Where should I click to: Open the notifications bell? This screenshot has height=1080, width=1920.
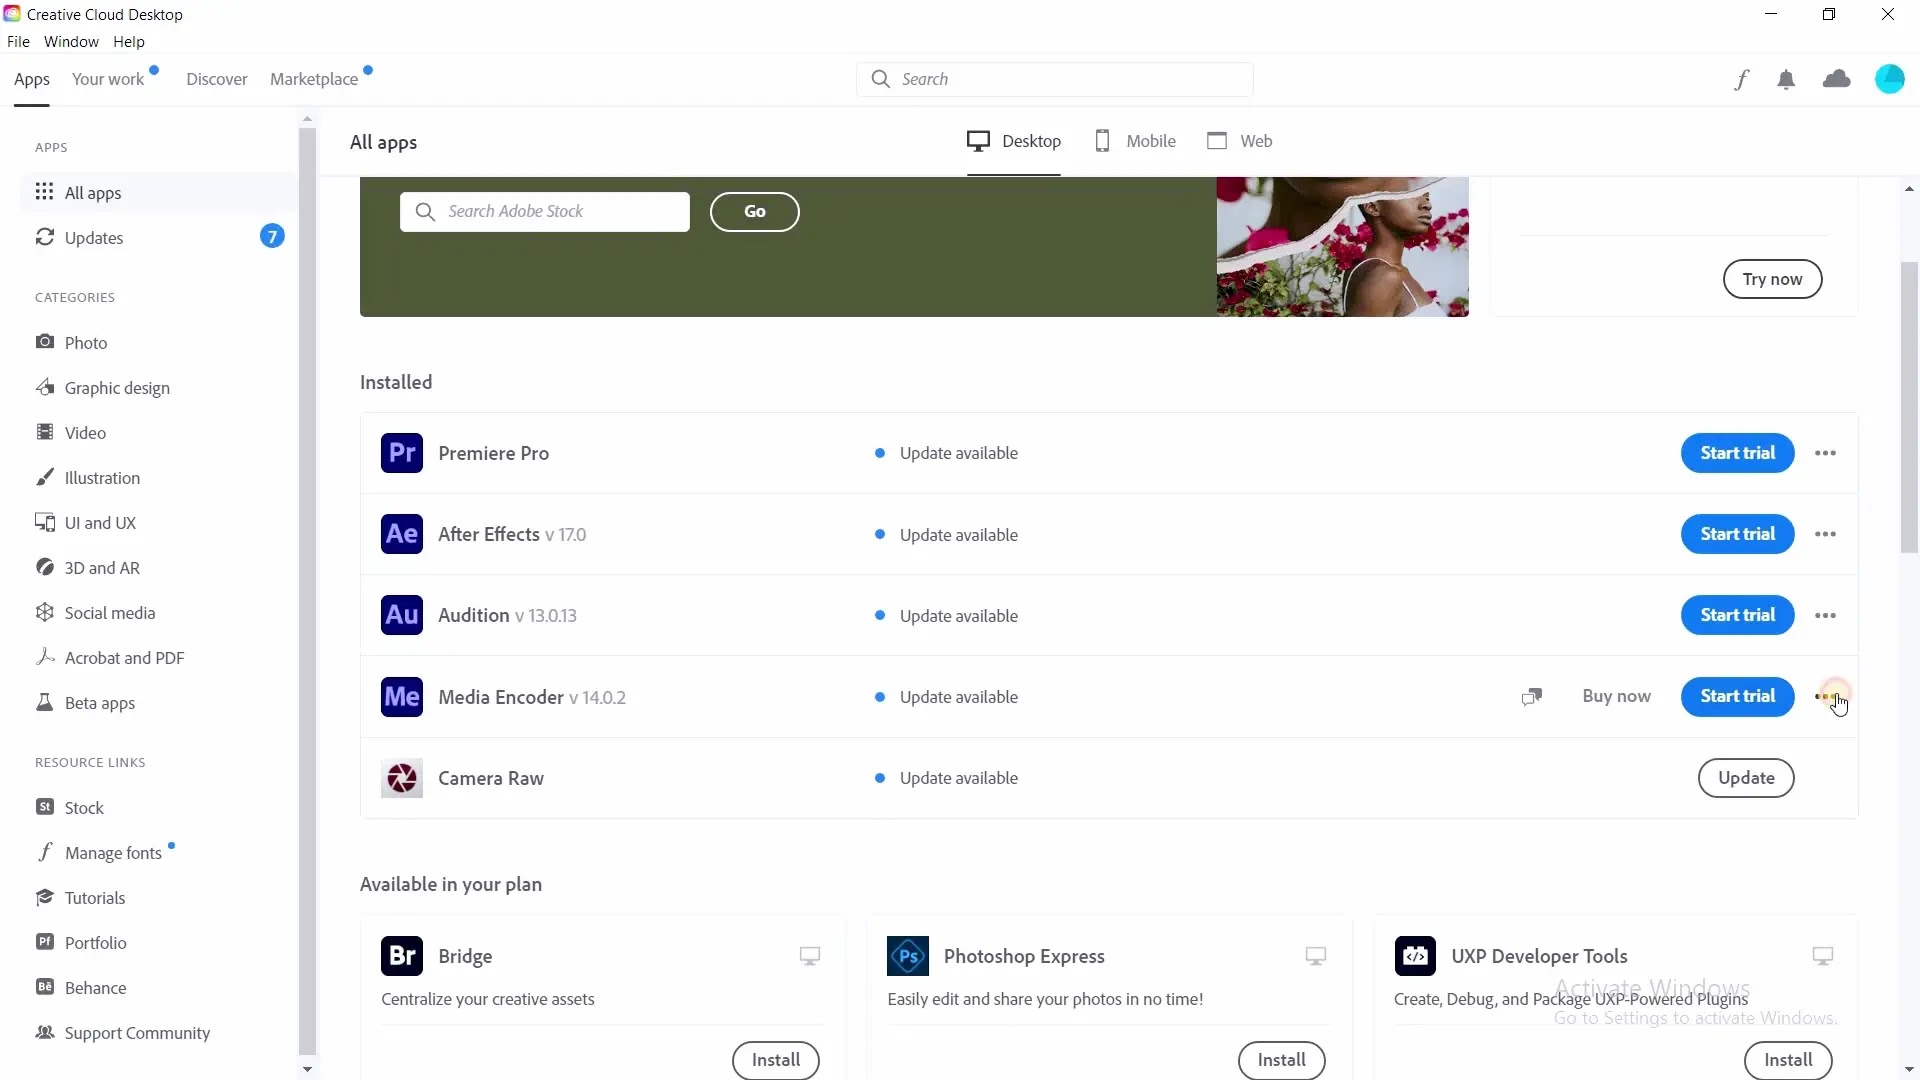pyautogui.click(x=1786, y=80)
